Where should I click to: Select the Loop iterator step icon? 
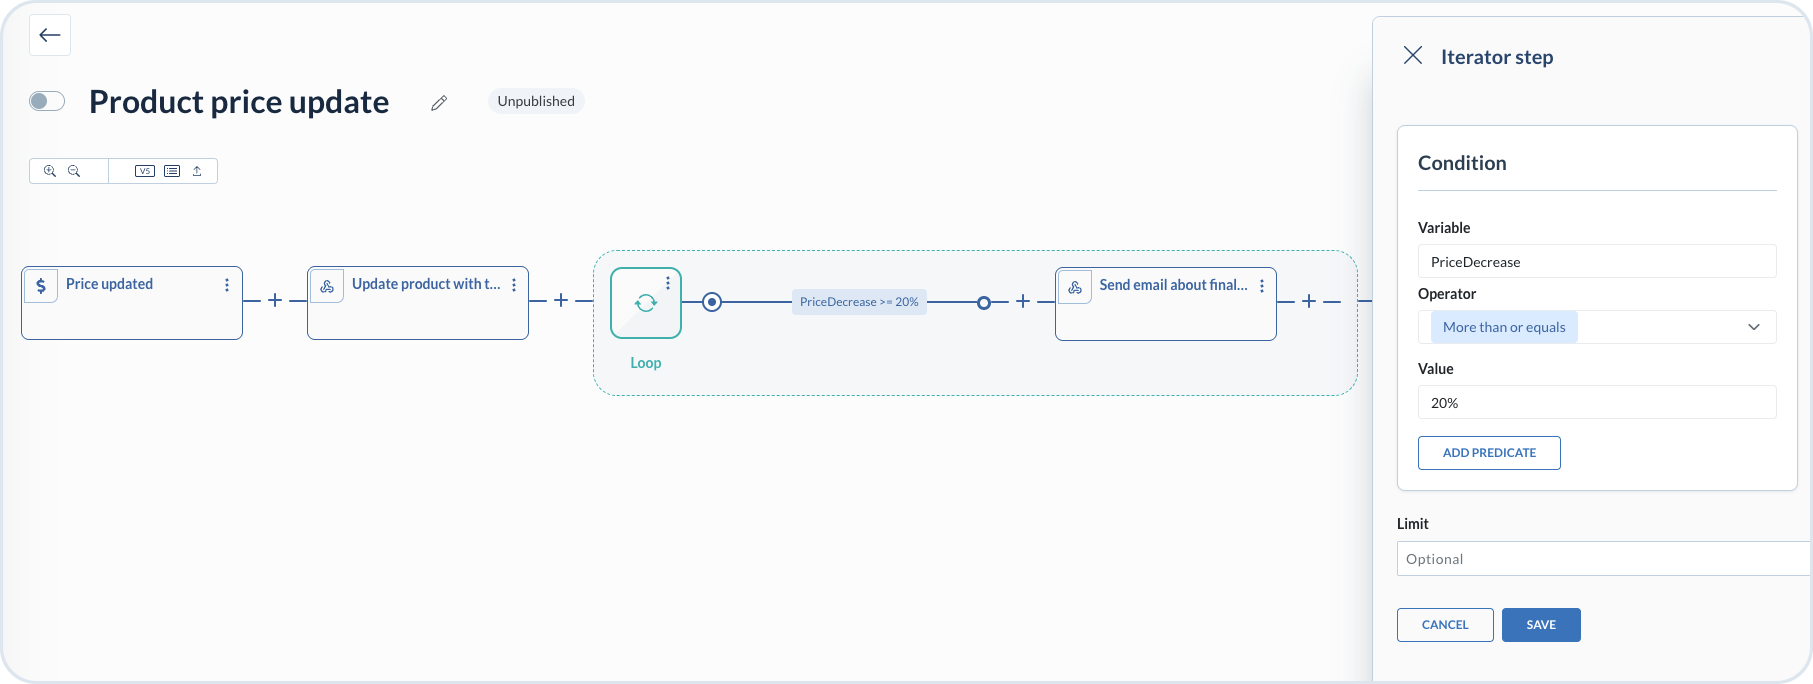[645, 303]
